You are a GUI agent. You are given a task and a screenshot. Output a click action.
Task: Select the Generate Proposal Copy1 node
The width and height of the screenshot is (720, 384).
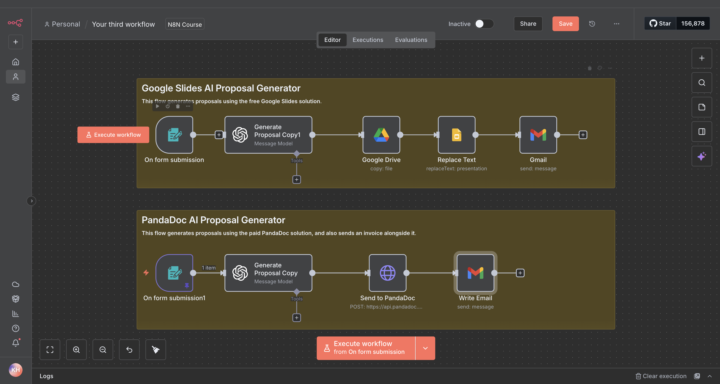(268, 135)
